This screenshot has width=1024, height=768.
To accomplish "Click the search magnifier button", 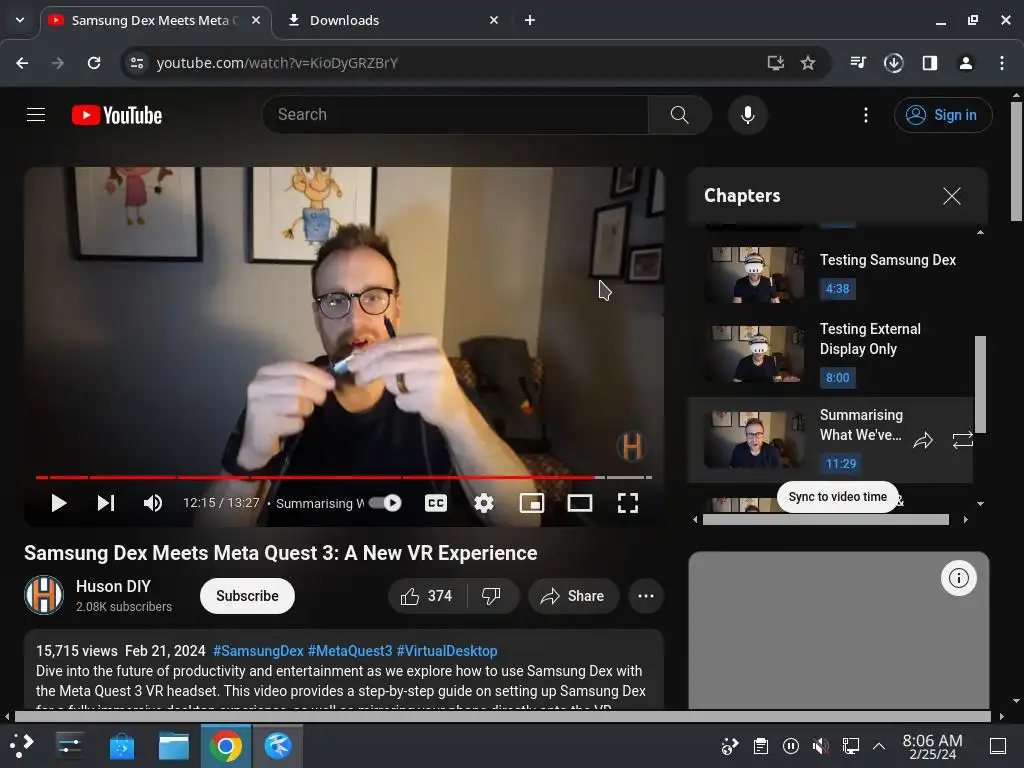I will pyautogui.click(x=679, y=115).
